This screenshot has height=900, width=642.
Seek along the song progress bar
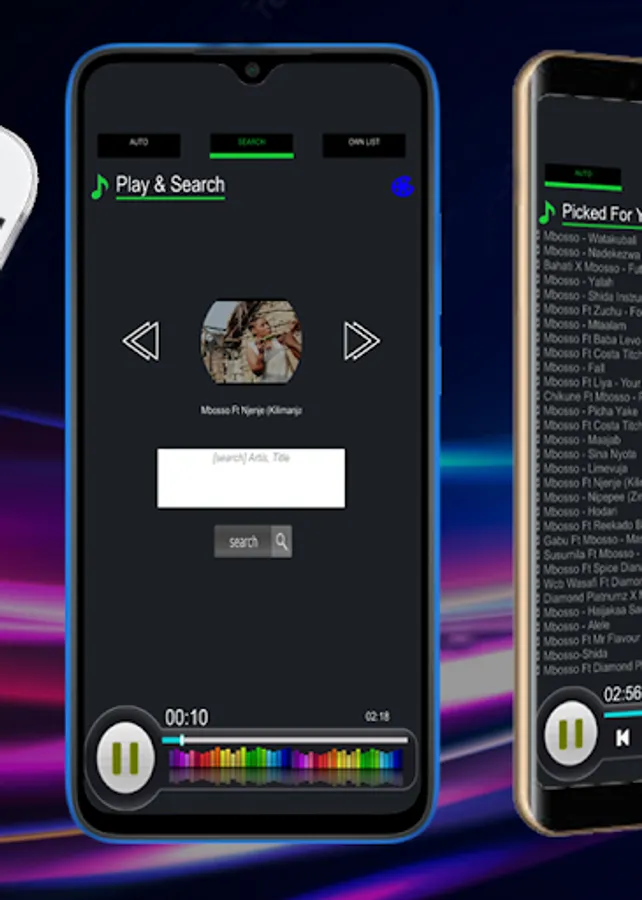click(285, 740)
